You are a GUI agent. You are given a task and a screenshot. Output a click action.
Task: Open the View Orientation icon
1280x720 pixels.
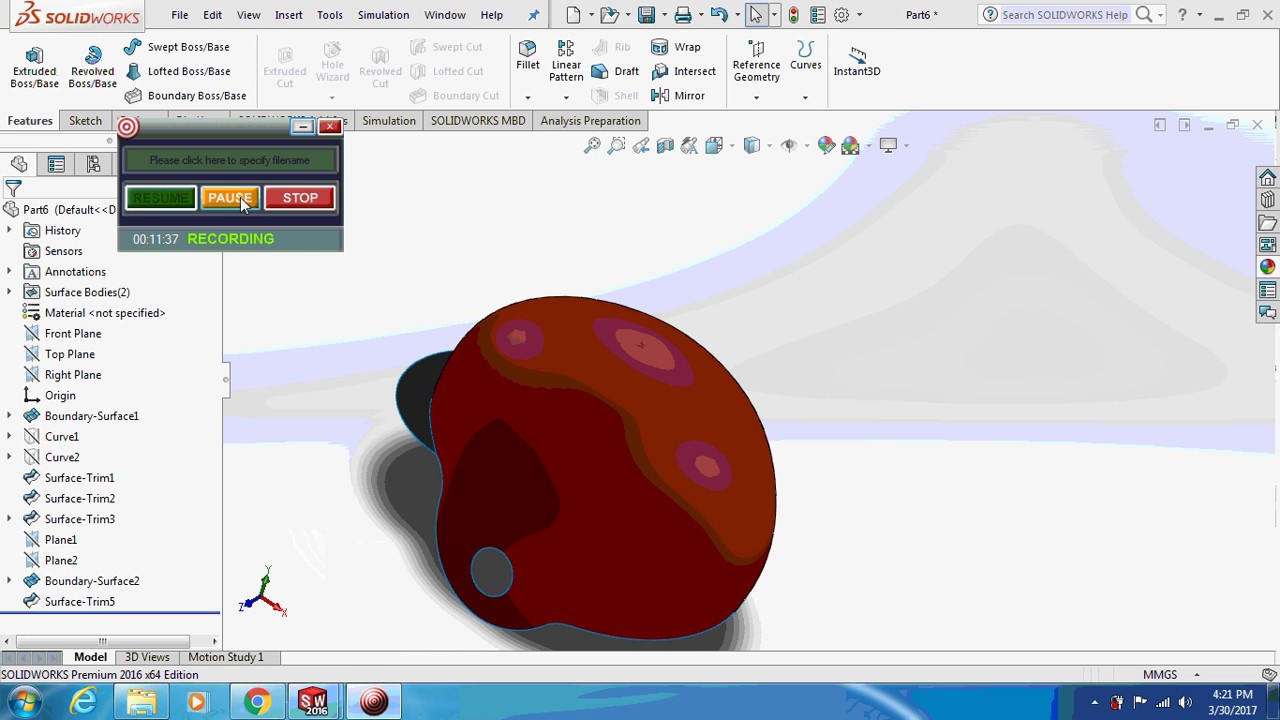pos(714,146)
